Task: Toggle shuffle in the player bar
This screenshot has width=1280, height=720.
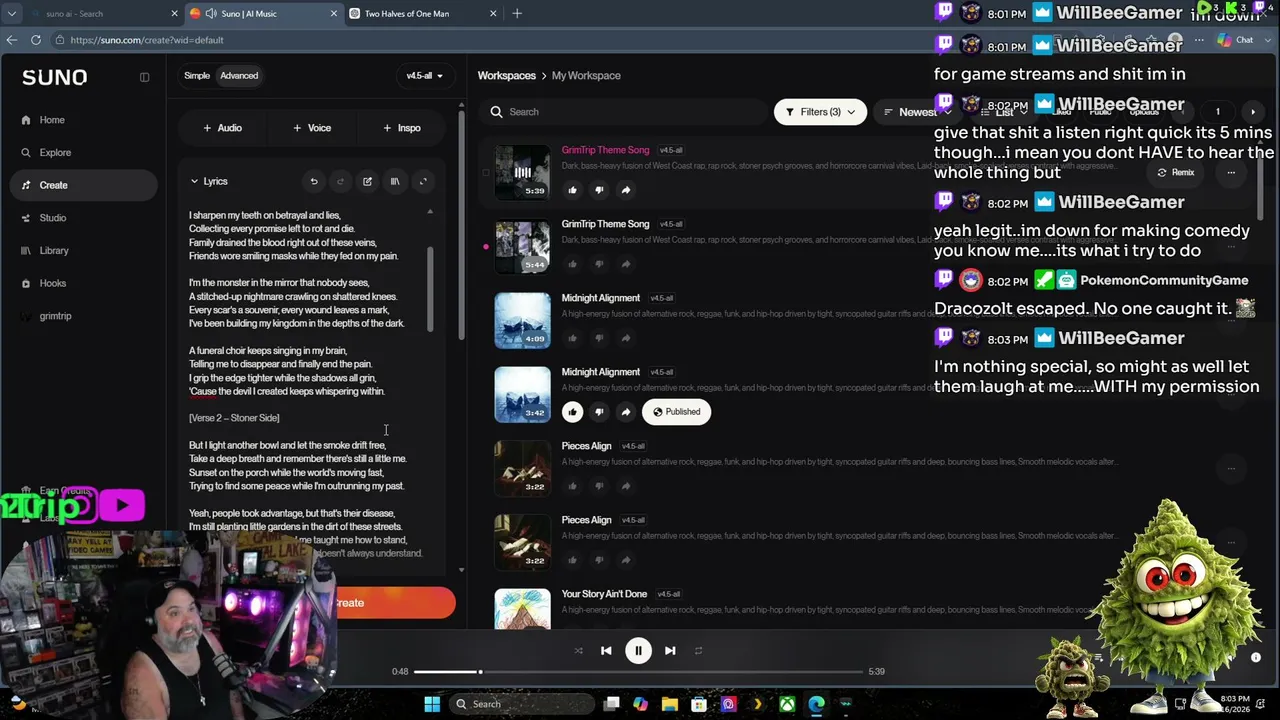Action: click(578, 651)
